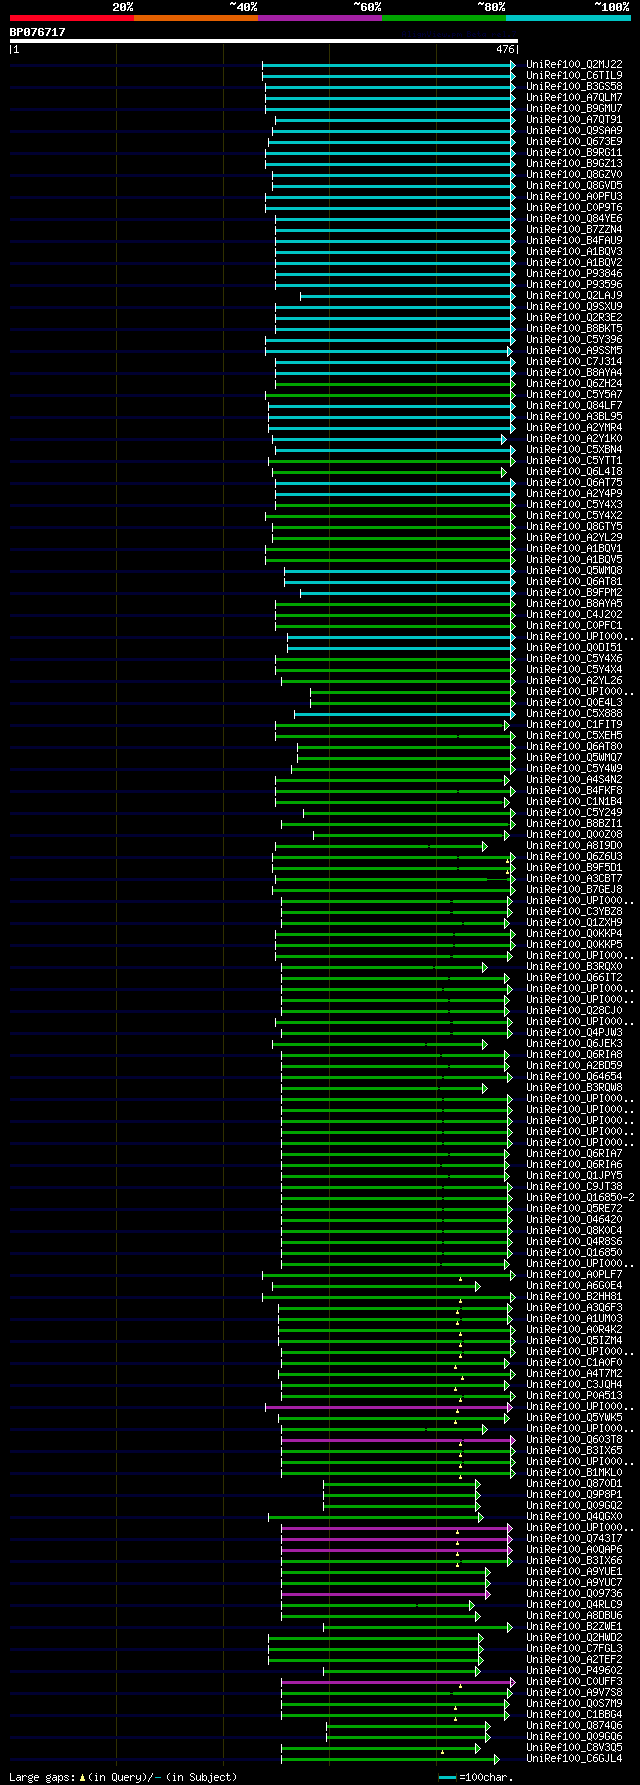Select hit label UniRef100_B9RG11

[x=574, y=152]
